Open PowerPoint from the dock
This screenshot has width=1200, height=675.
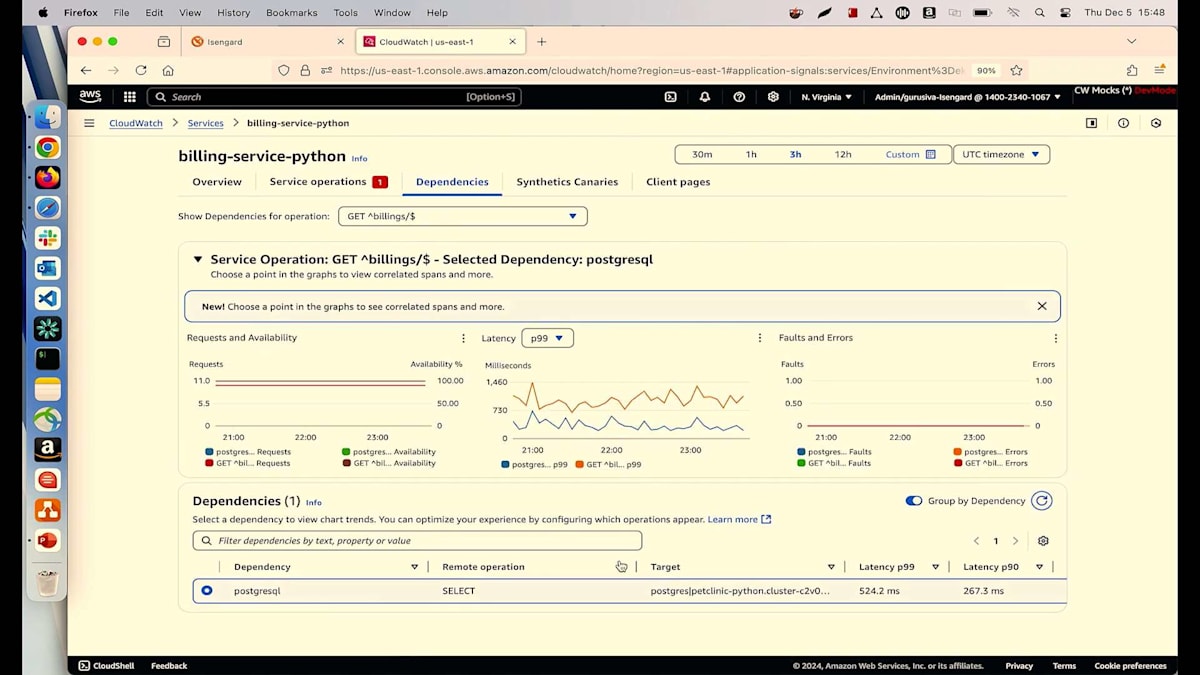47,540
